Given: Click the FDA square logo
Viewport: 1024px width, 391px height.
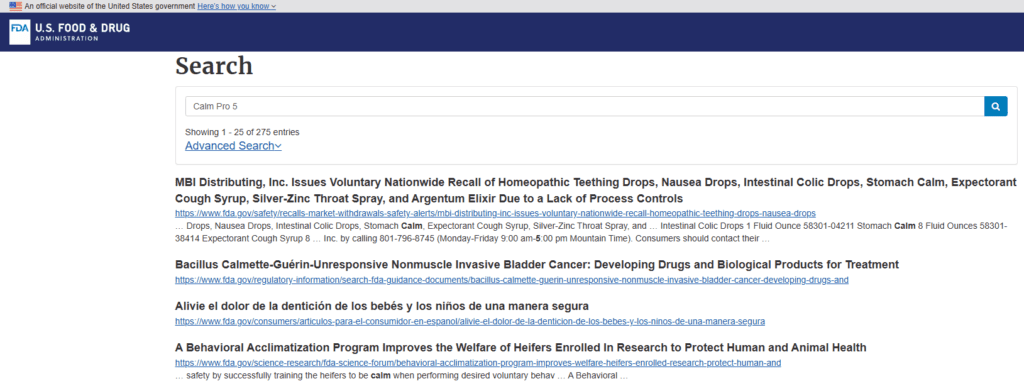Looking at the screenshot, I should click(x=20, y=32).
